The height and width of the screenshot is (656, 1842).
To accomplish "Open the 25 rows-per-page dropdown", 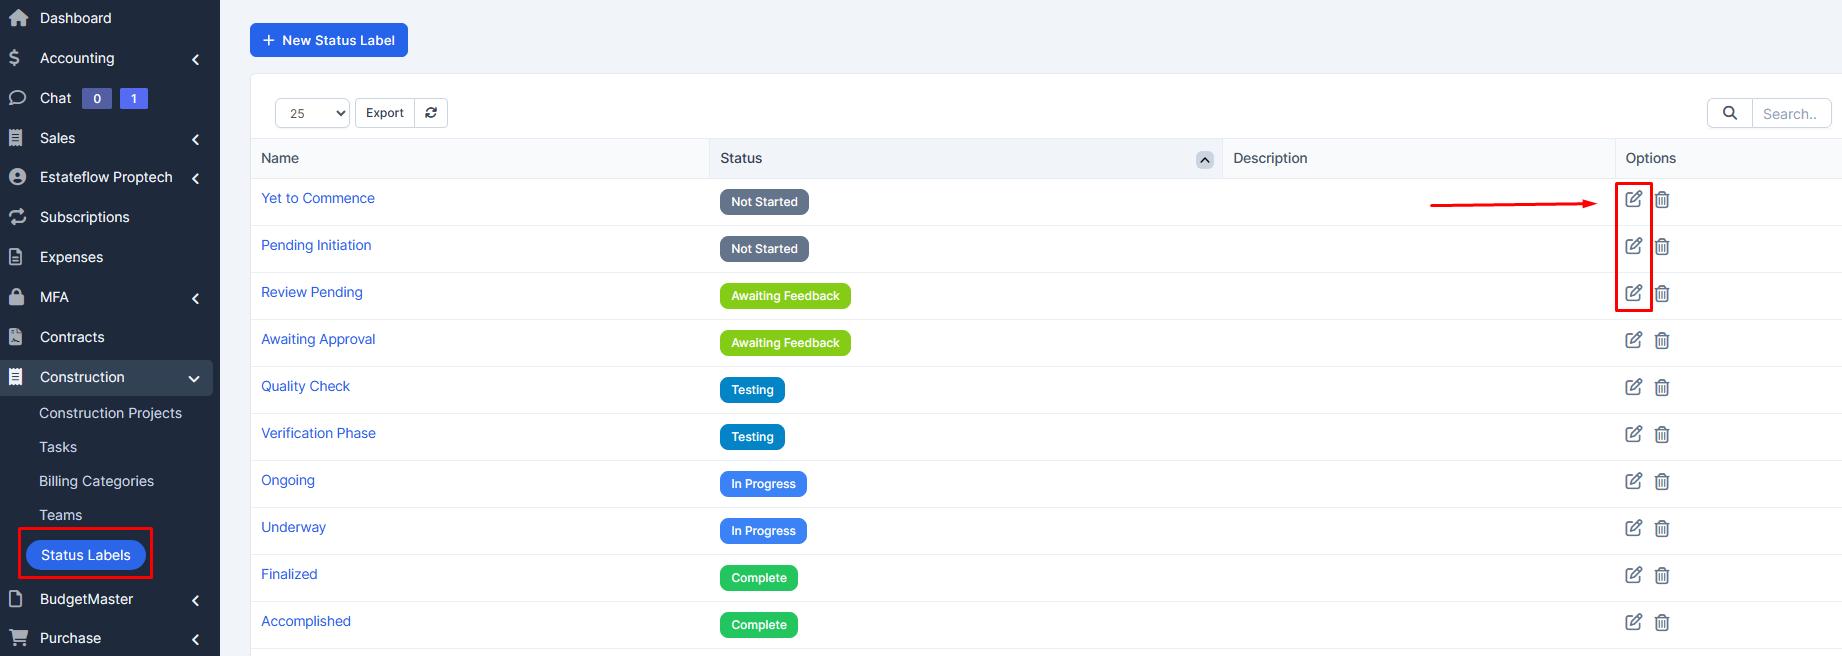I will coord(312,113).
